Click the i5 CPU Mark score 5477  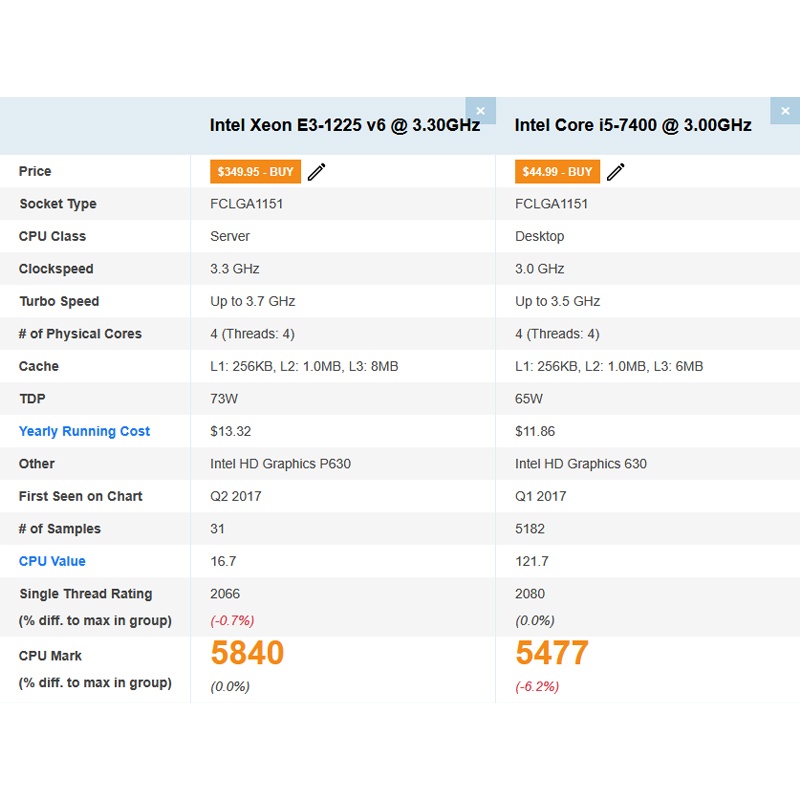tap(552, 653)
